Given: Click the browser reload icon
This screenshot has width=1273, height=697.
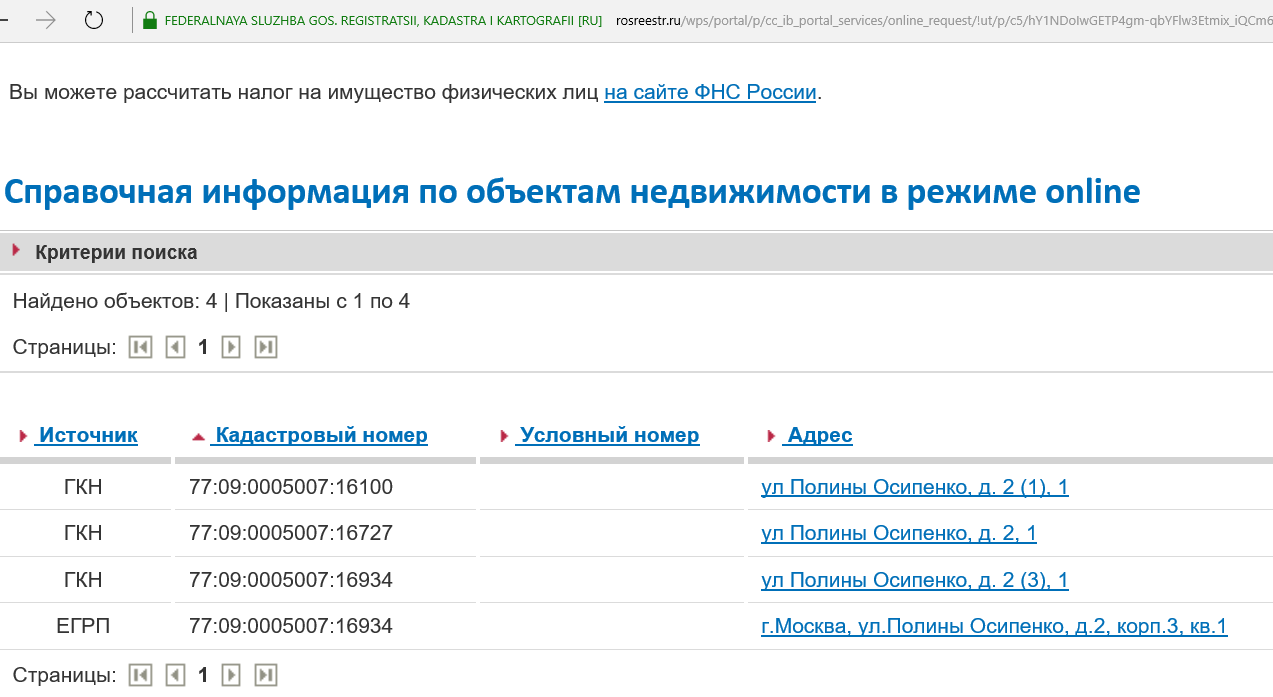Looking at the screenshot, I should click(x=94, y=20).
